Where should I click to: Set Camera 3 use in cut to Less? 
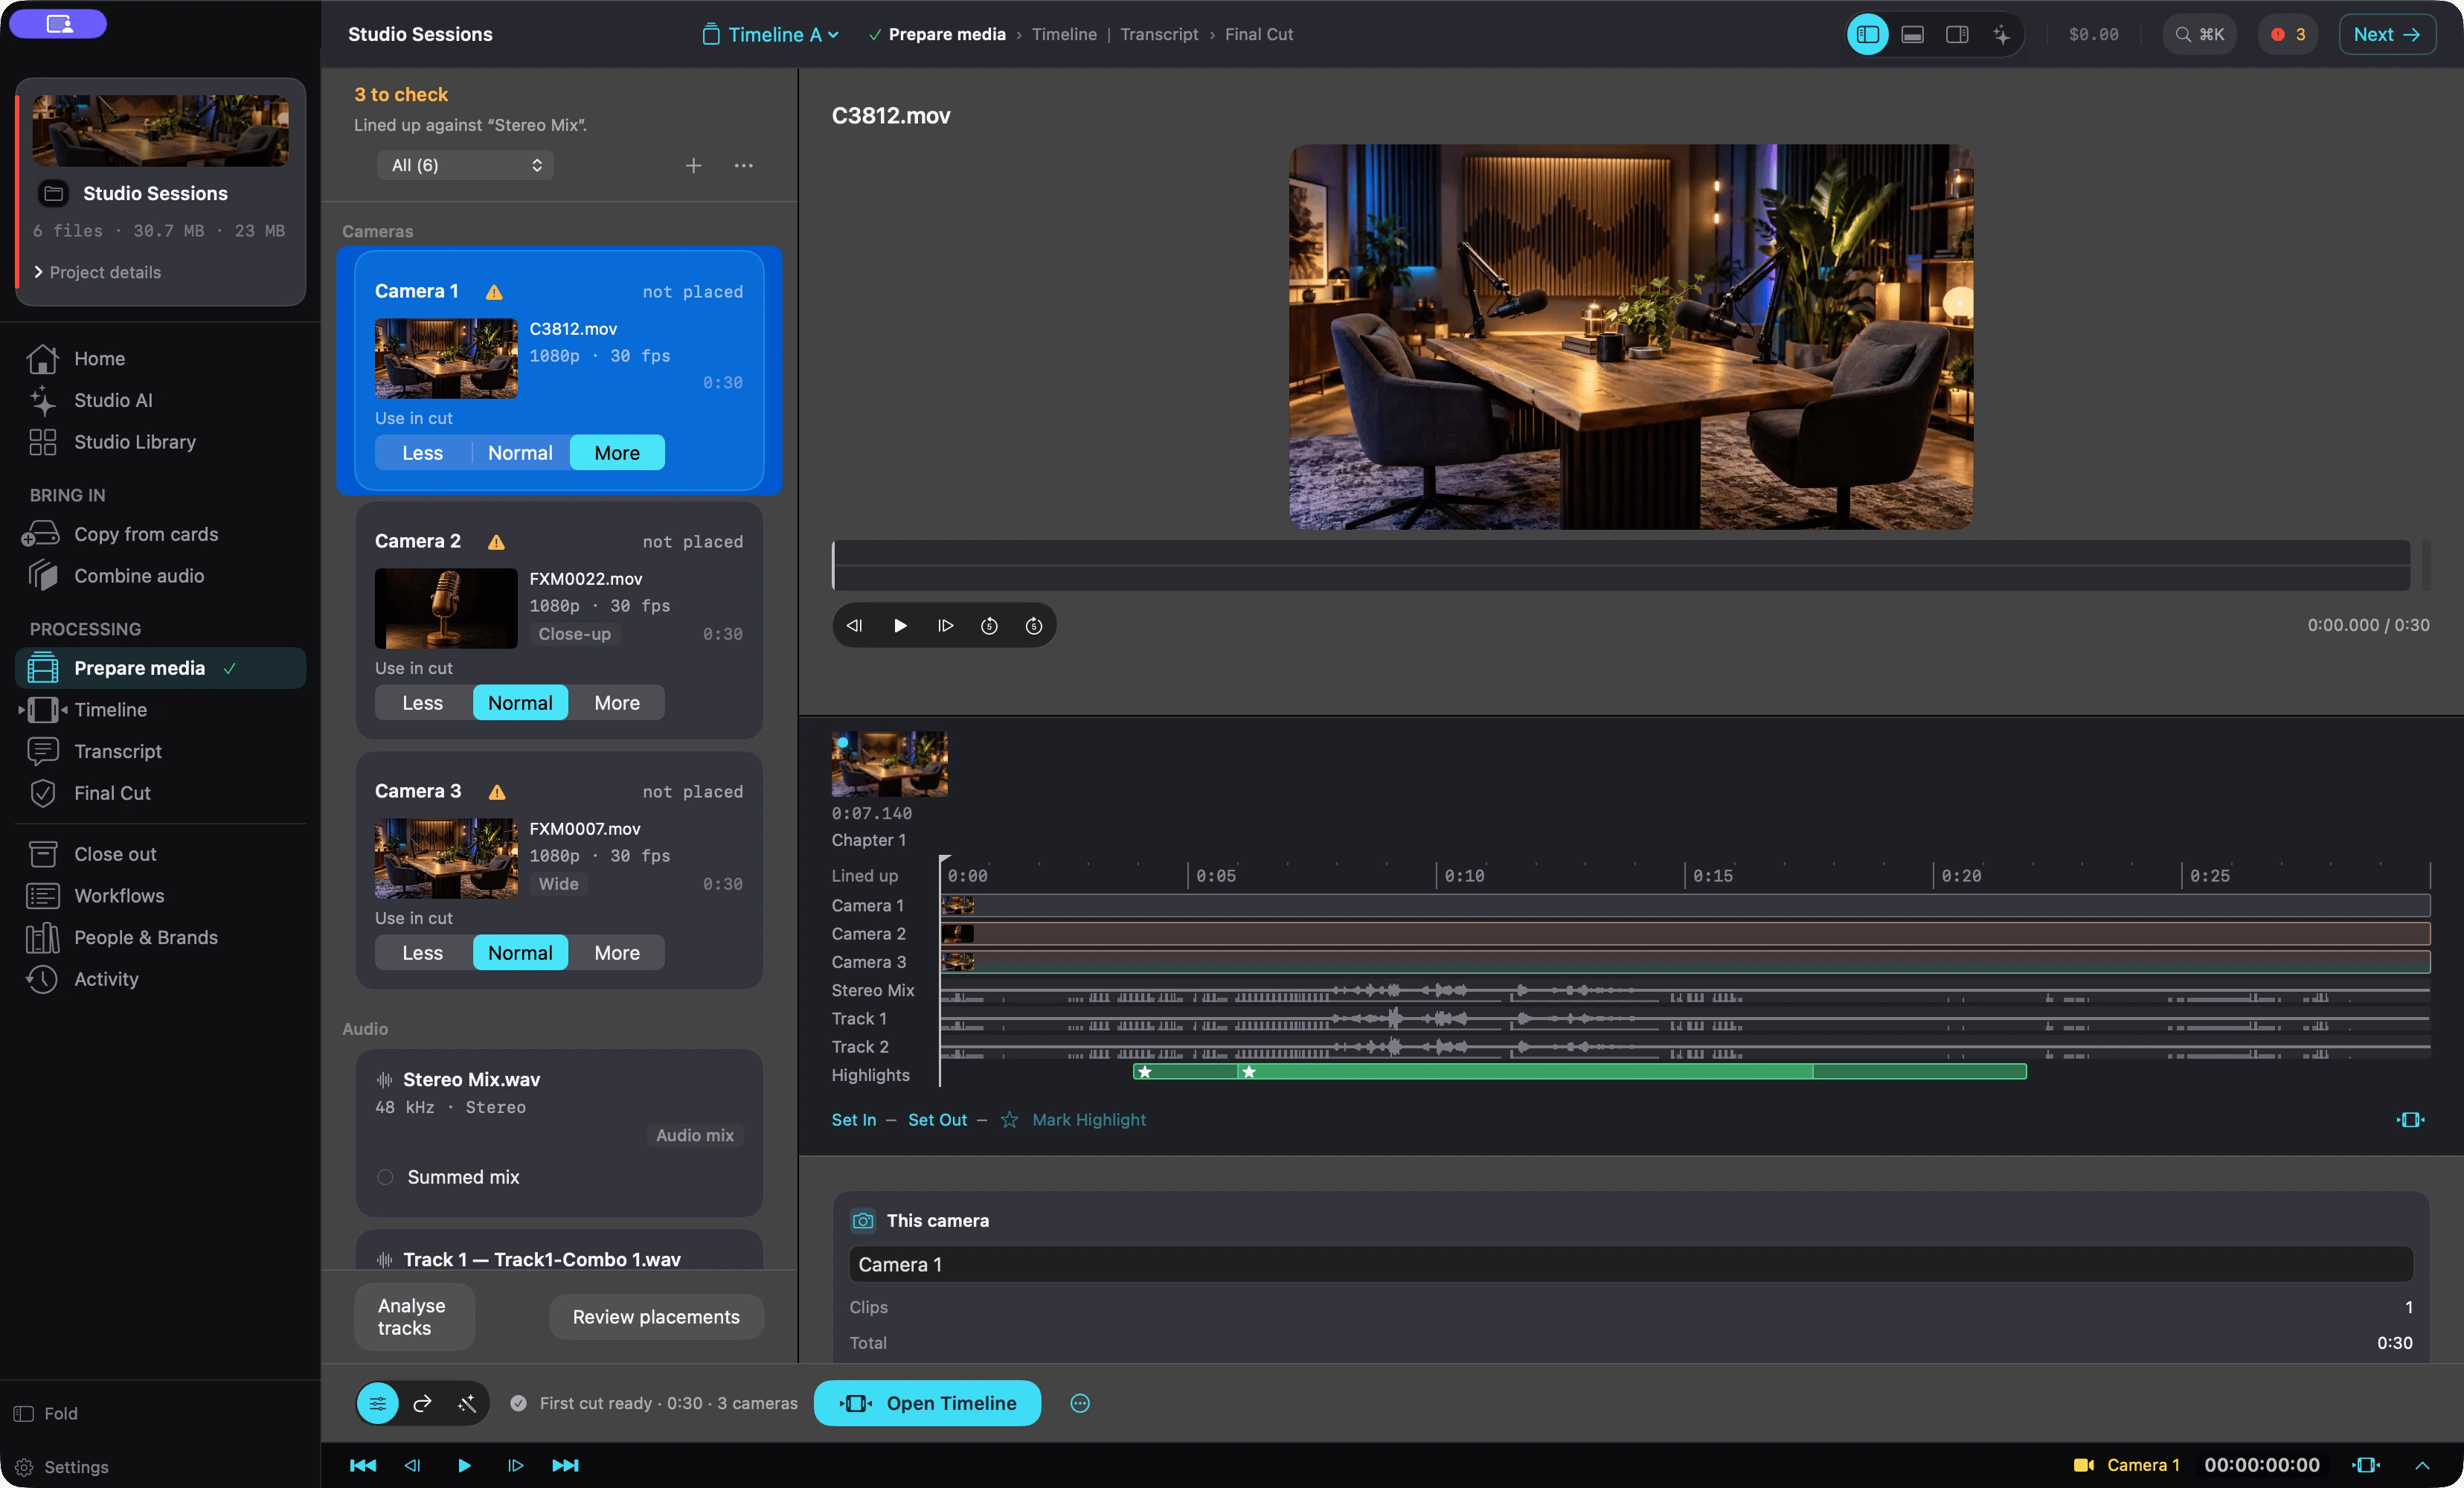tap(422, 953)
